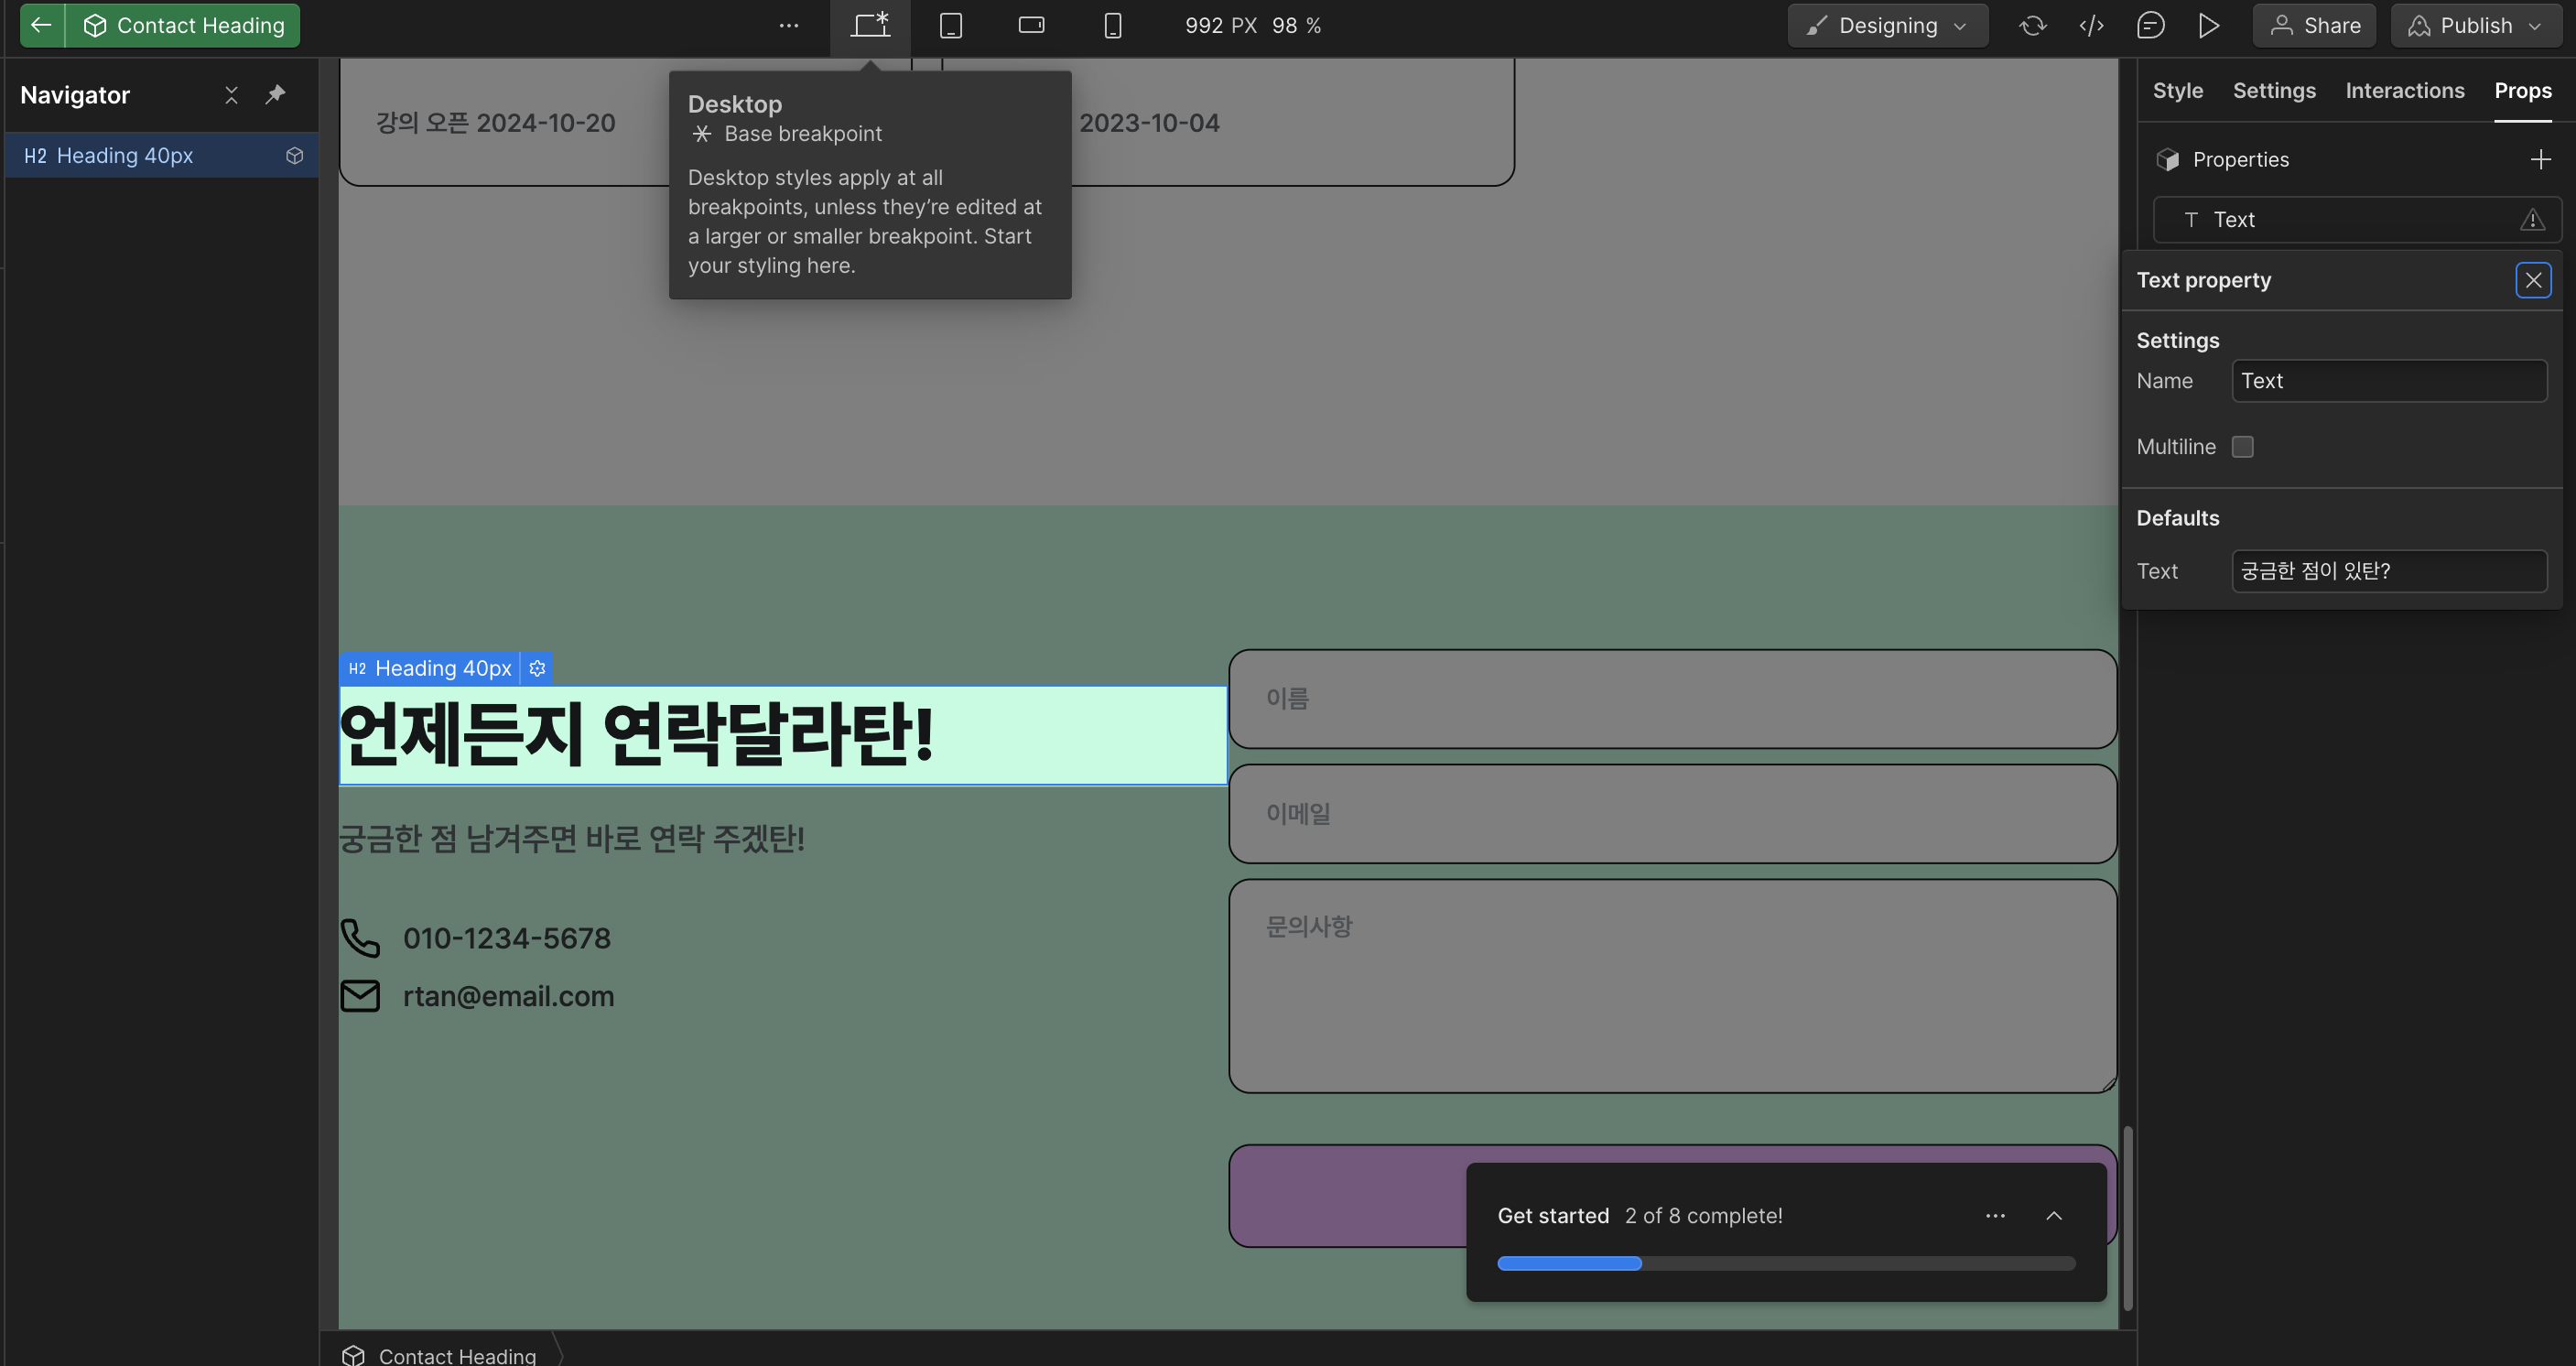Close the Navigator panel
The image size is (2576, 1366).
click(231, 95)
